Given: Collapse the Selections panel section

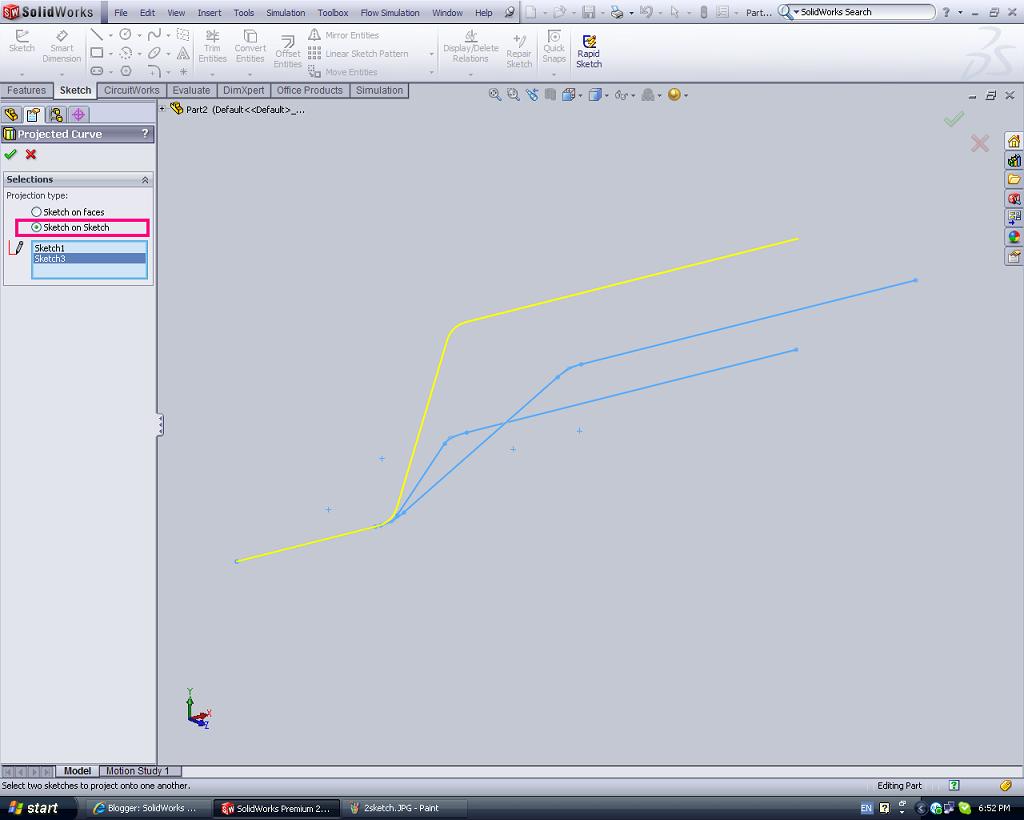Looking at the screenshot, I should click(145, 180).
